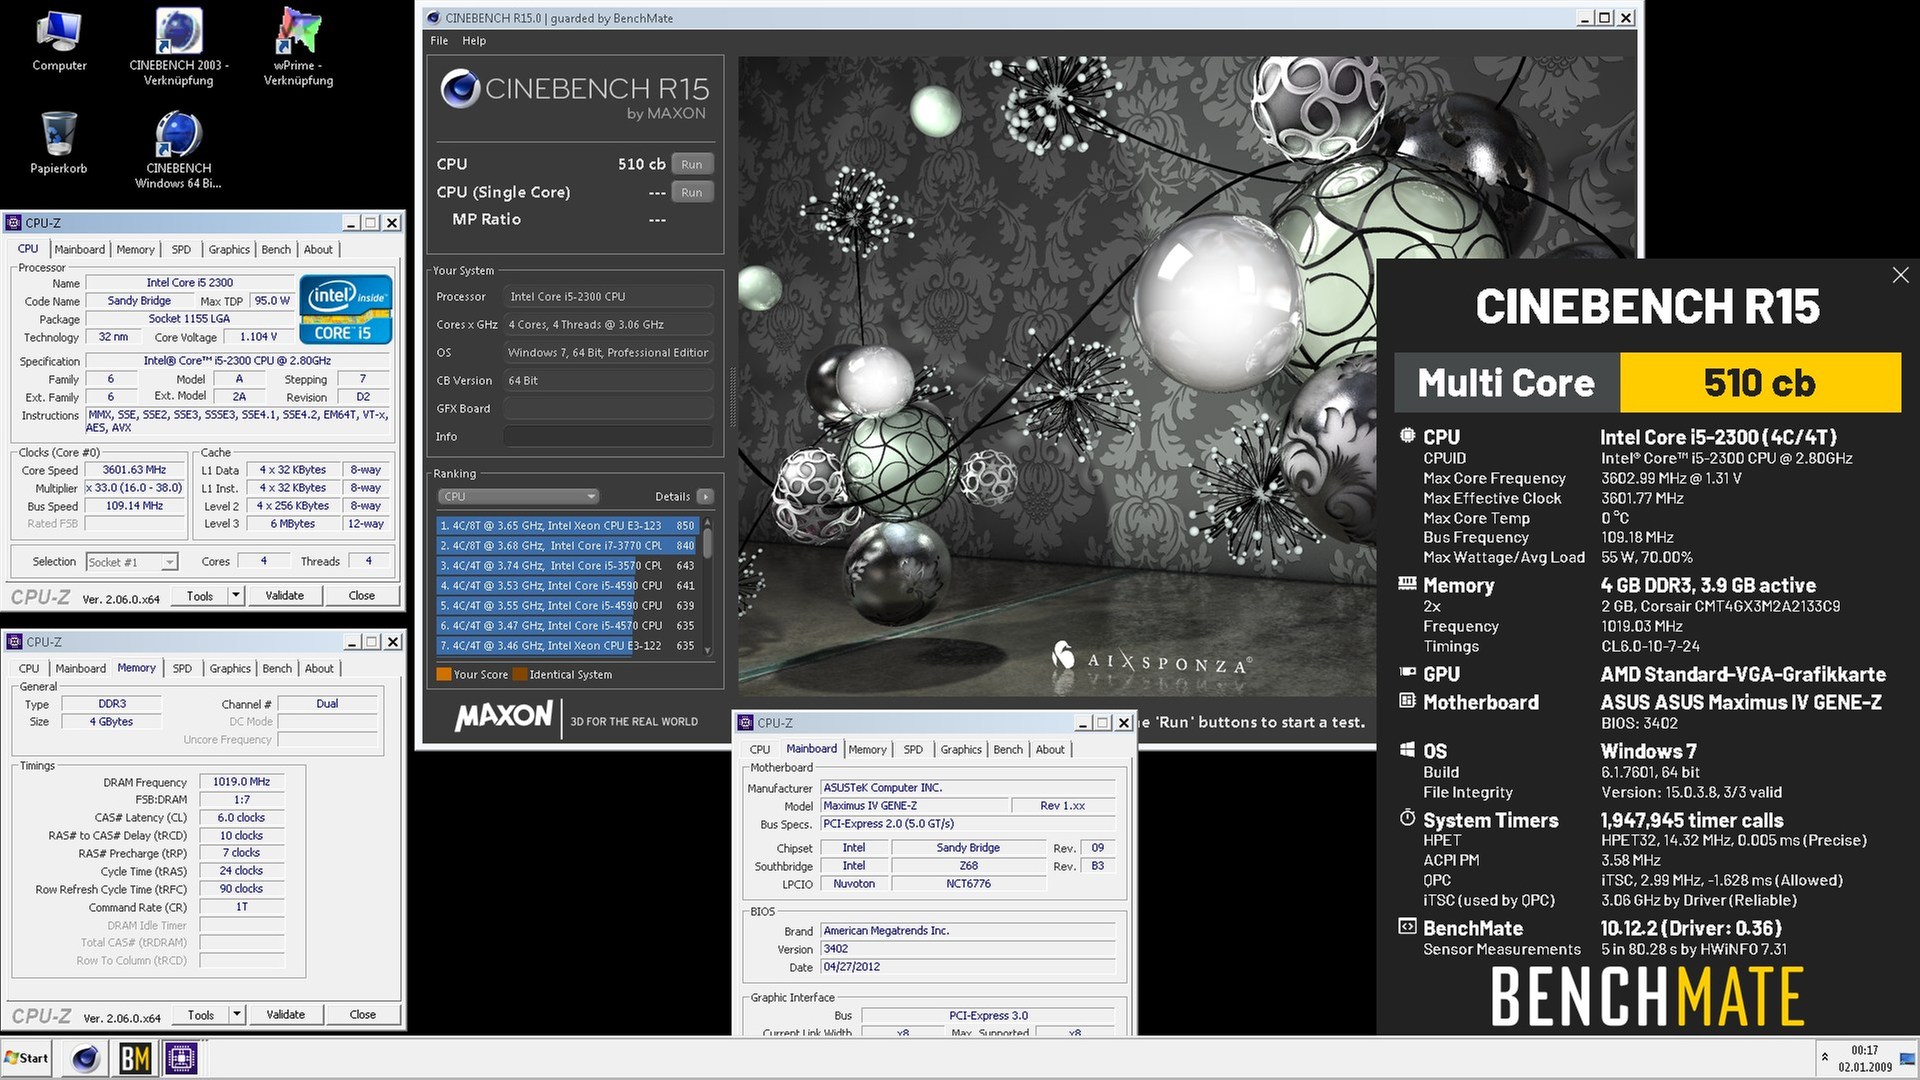Screen dimensions: 1920x1080
Task: Run the CPU Single Core test
Action: 692,192
